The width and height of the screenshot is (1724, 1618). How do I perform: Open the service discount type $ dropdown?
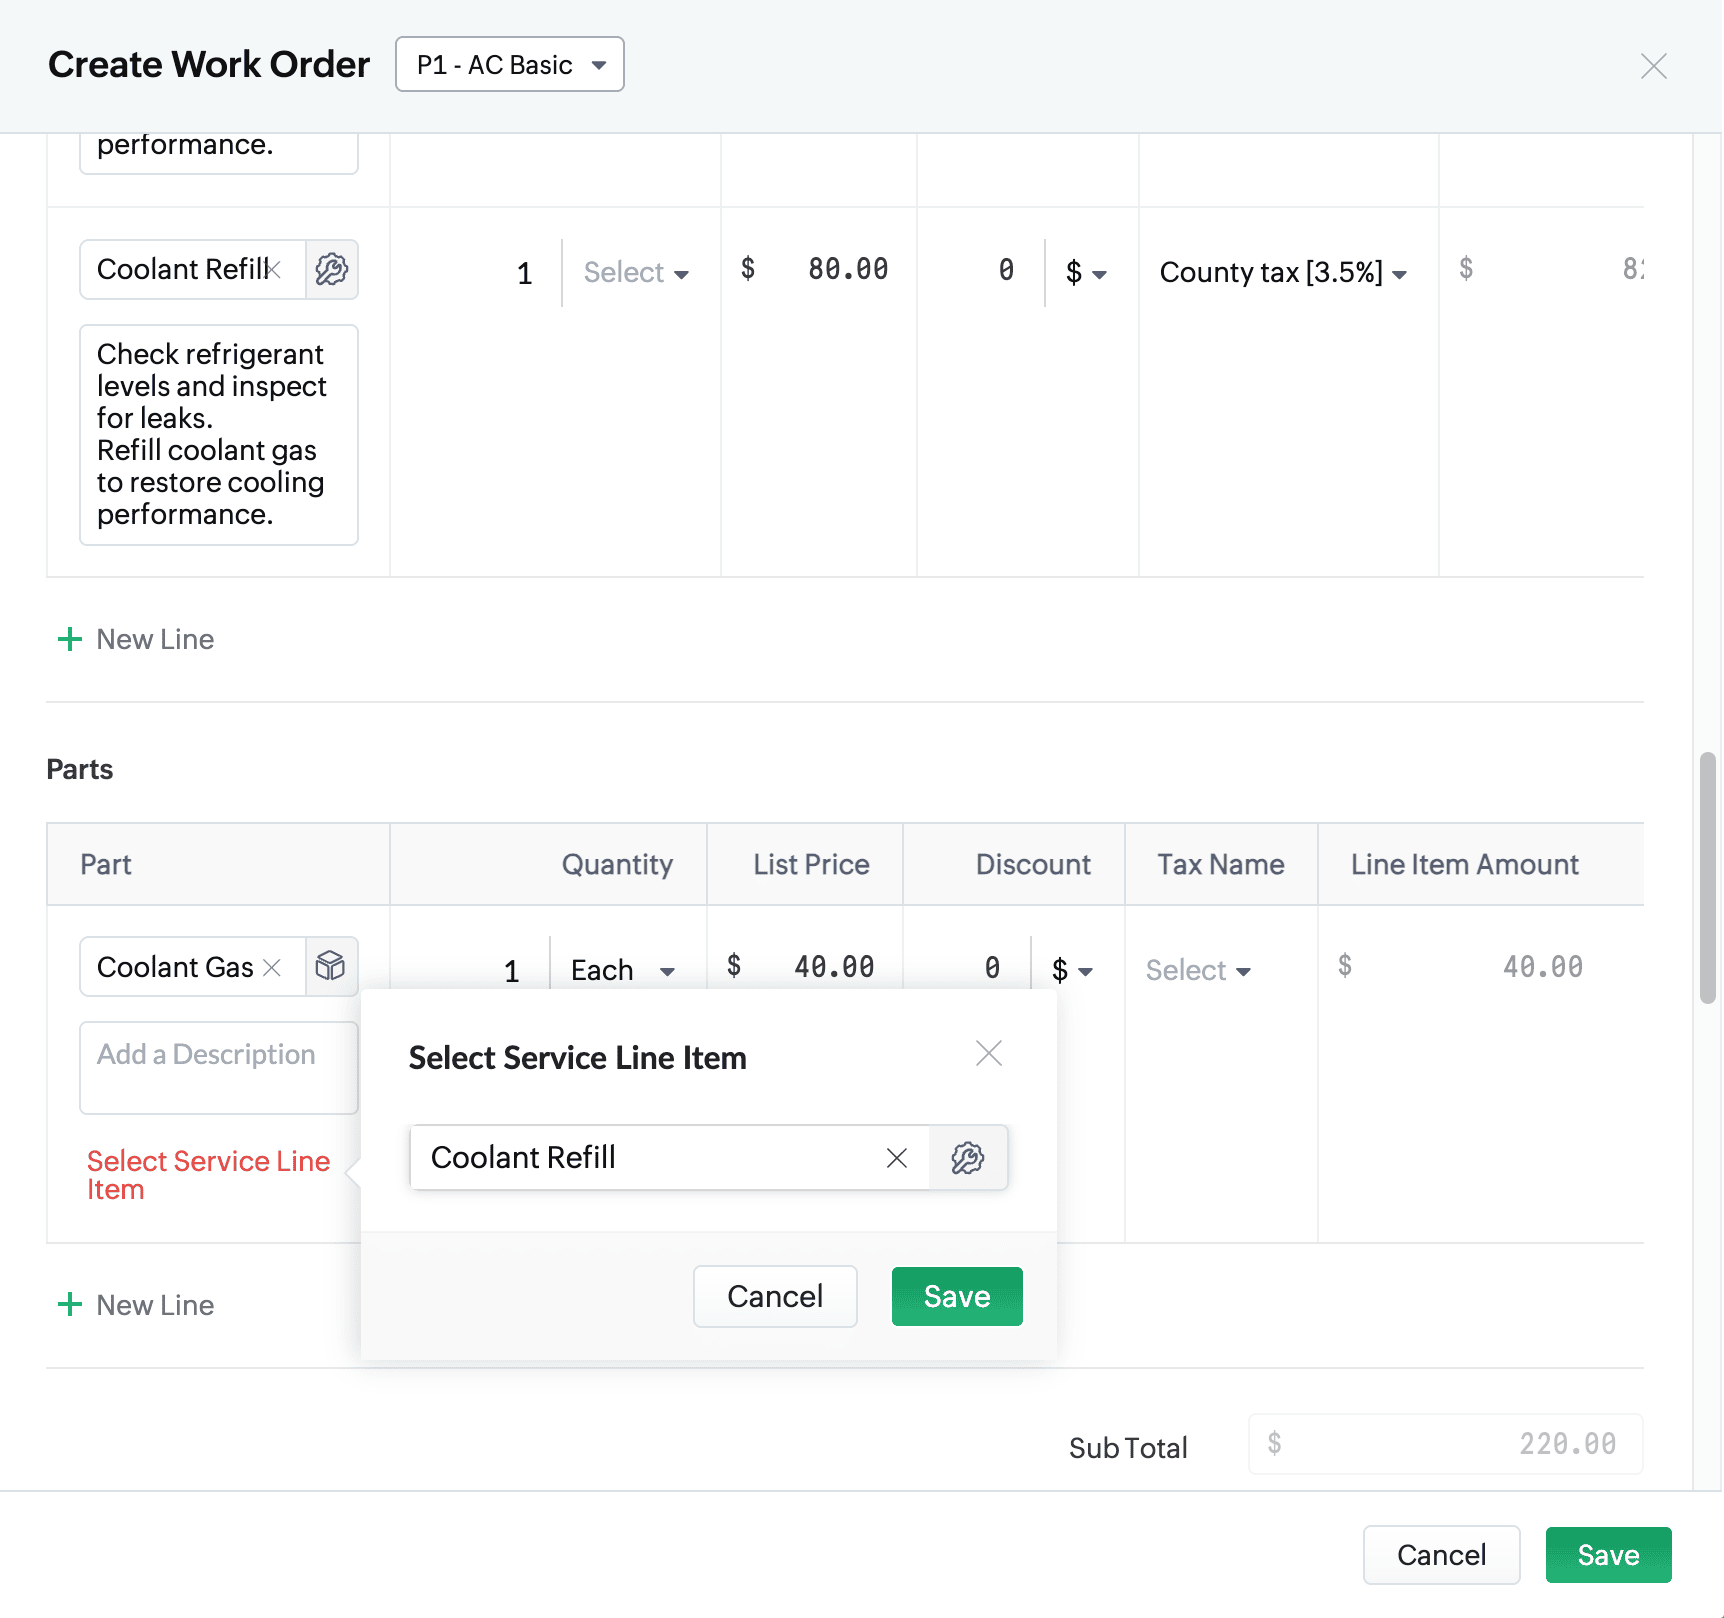tap(1086, 272)
